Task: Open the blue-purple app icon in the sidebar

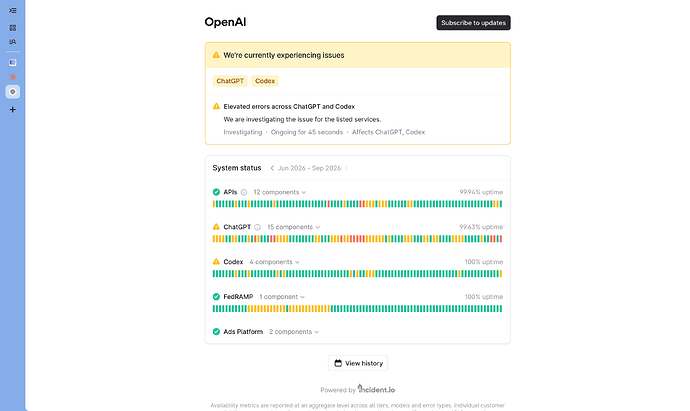Action: pos(13,62)
